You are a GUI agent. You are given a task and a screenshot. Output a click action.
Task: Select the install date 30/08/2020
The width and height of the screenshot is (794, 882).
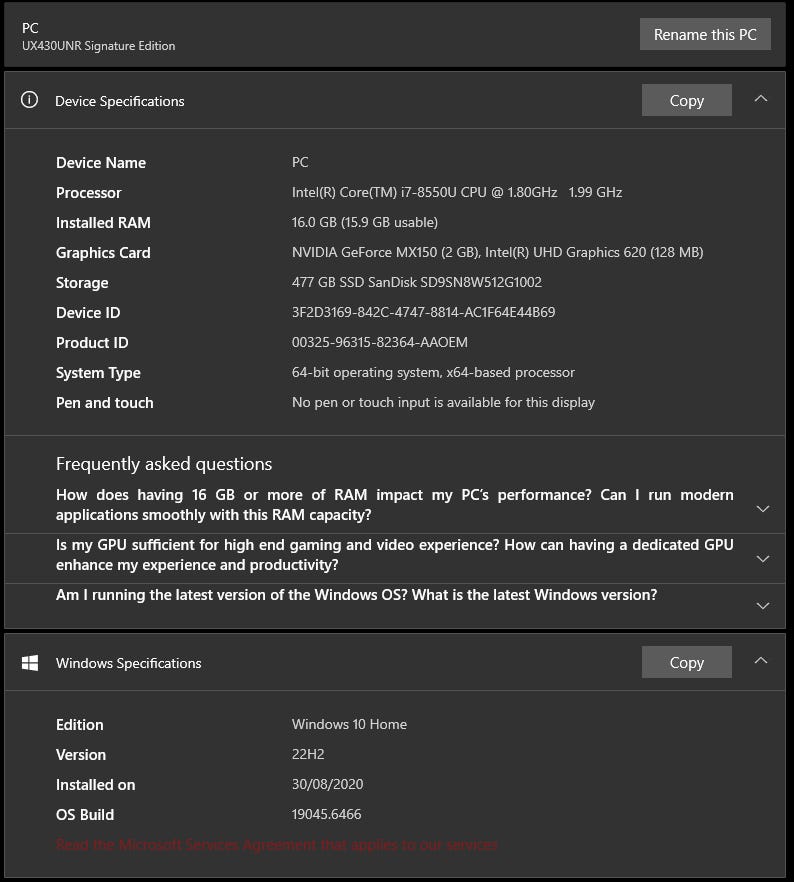pos(327,784)
